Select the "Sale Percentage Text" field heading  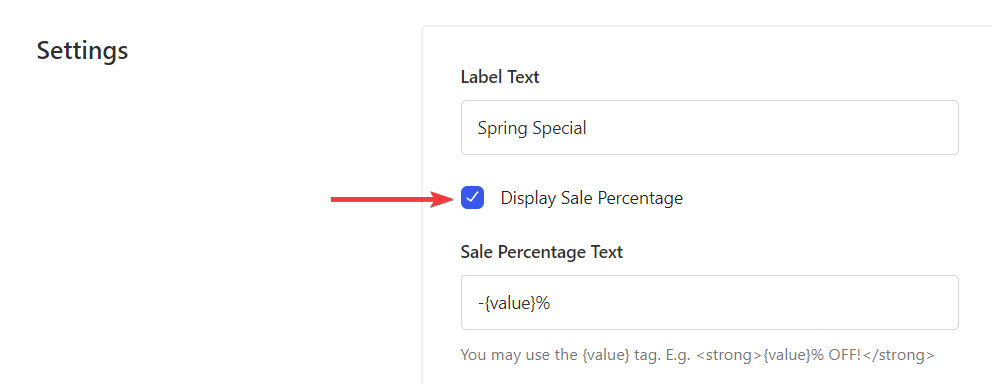[x=542, y=252]
